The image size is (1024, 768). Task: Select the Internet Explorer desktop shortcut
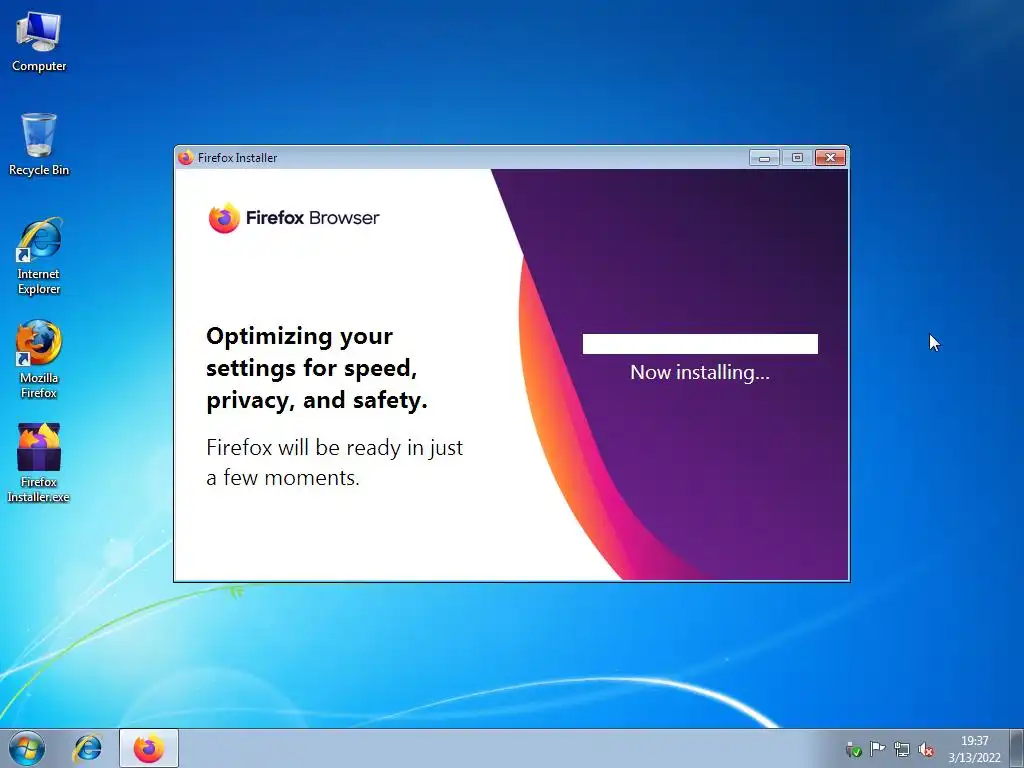tap(39, 256)
